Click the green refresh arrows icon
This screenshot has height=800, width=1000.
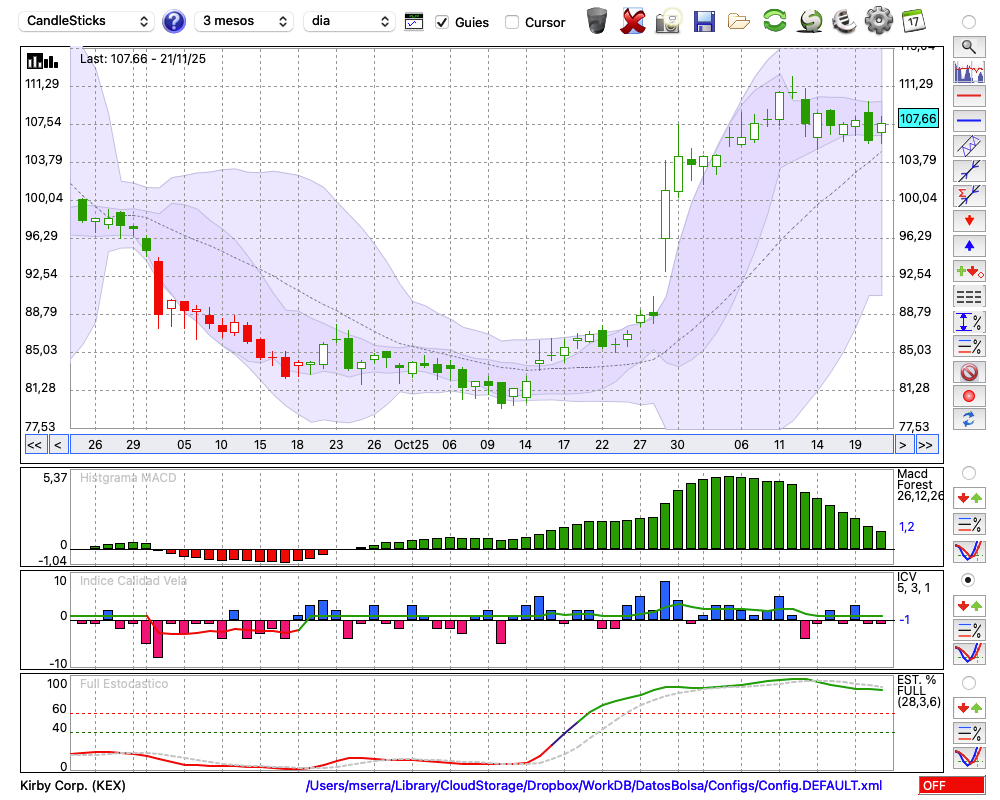coord(774,21)
